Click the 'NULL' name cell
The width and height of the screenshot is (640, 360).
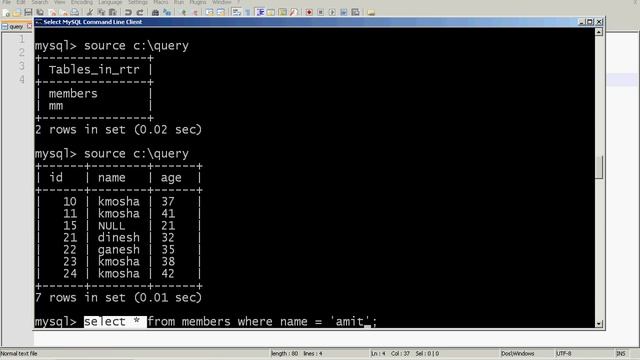pos(111,226)
